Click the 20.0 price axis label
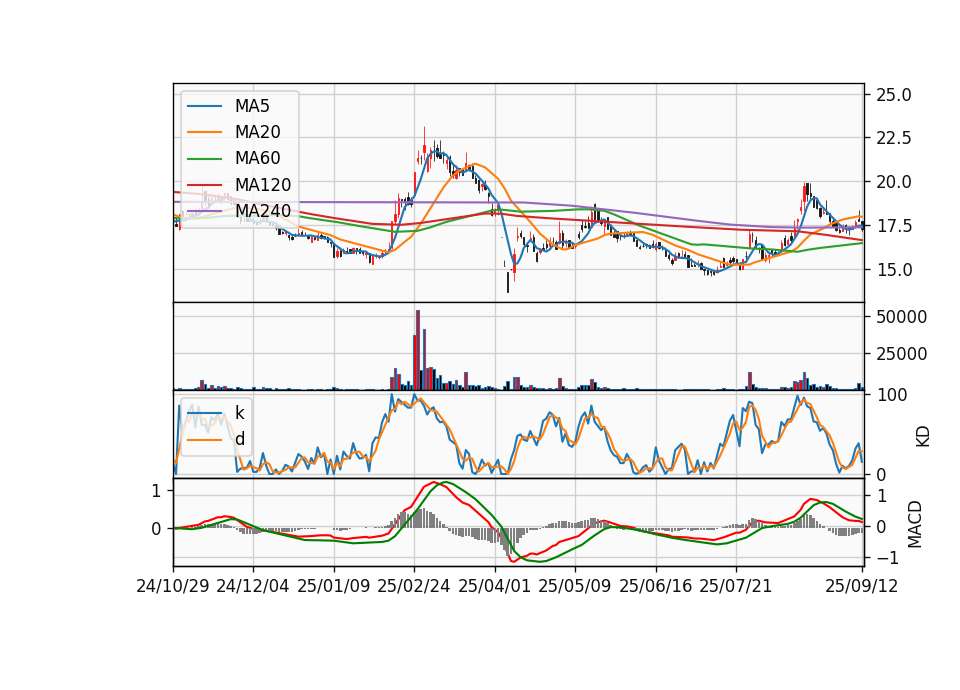 point(894,182)
